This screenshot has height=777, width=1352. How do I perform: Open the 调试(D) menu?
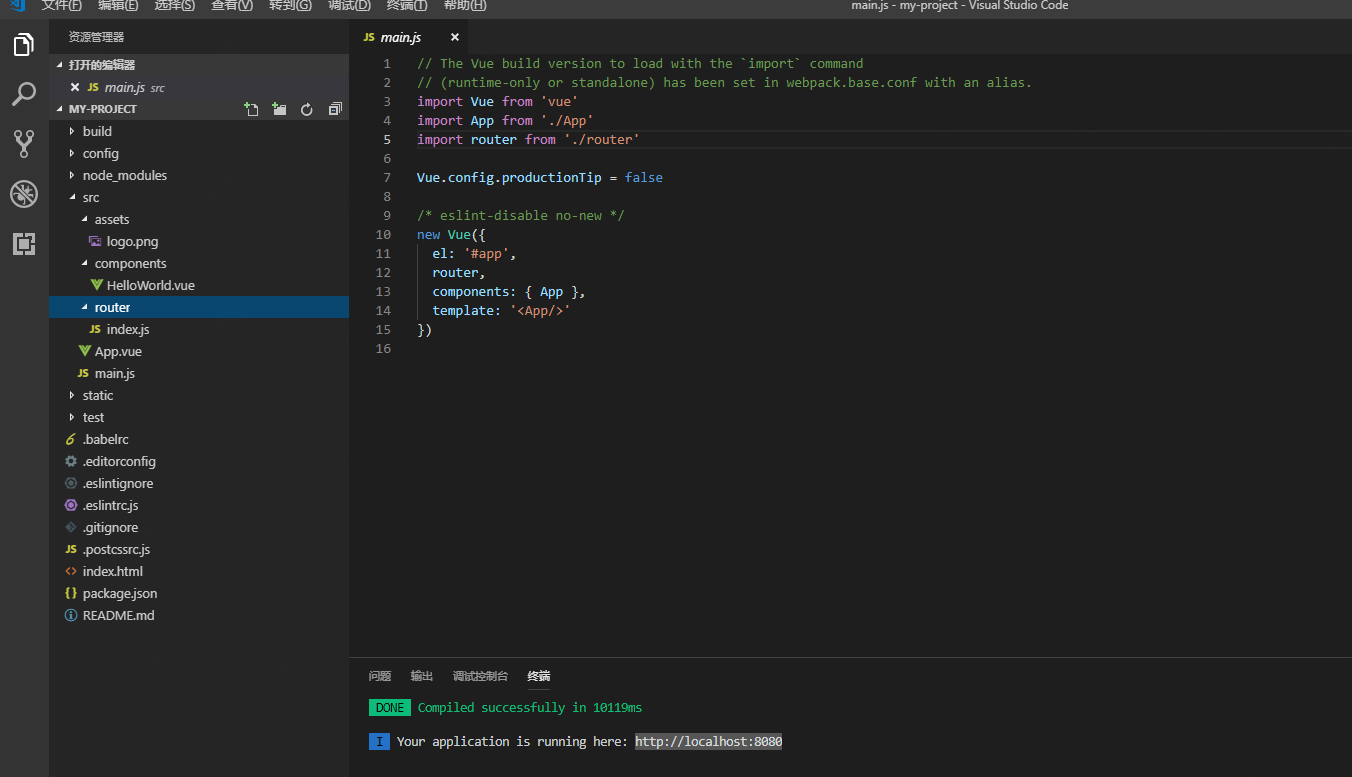(349, 6)
